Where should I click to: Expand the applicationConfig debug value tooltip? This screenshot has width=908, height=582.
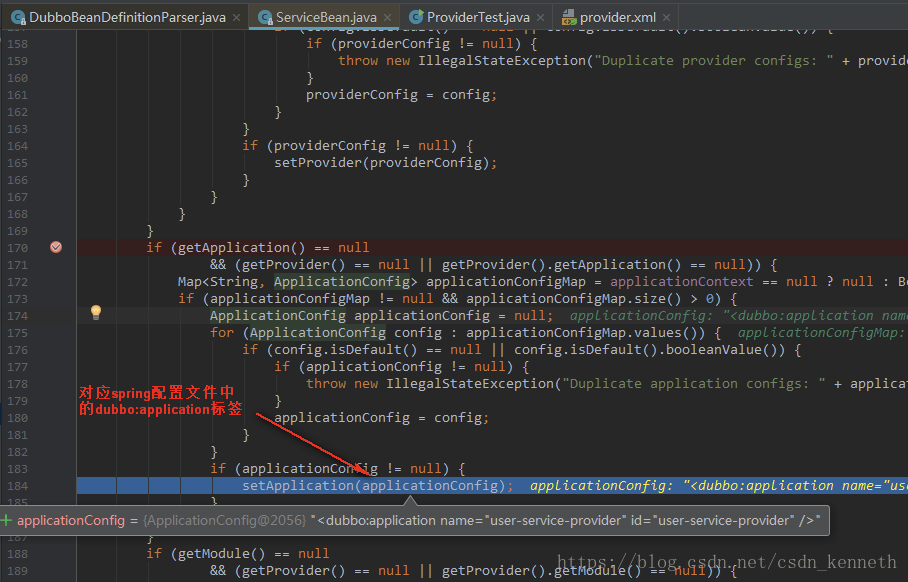(6, 520)
